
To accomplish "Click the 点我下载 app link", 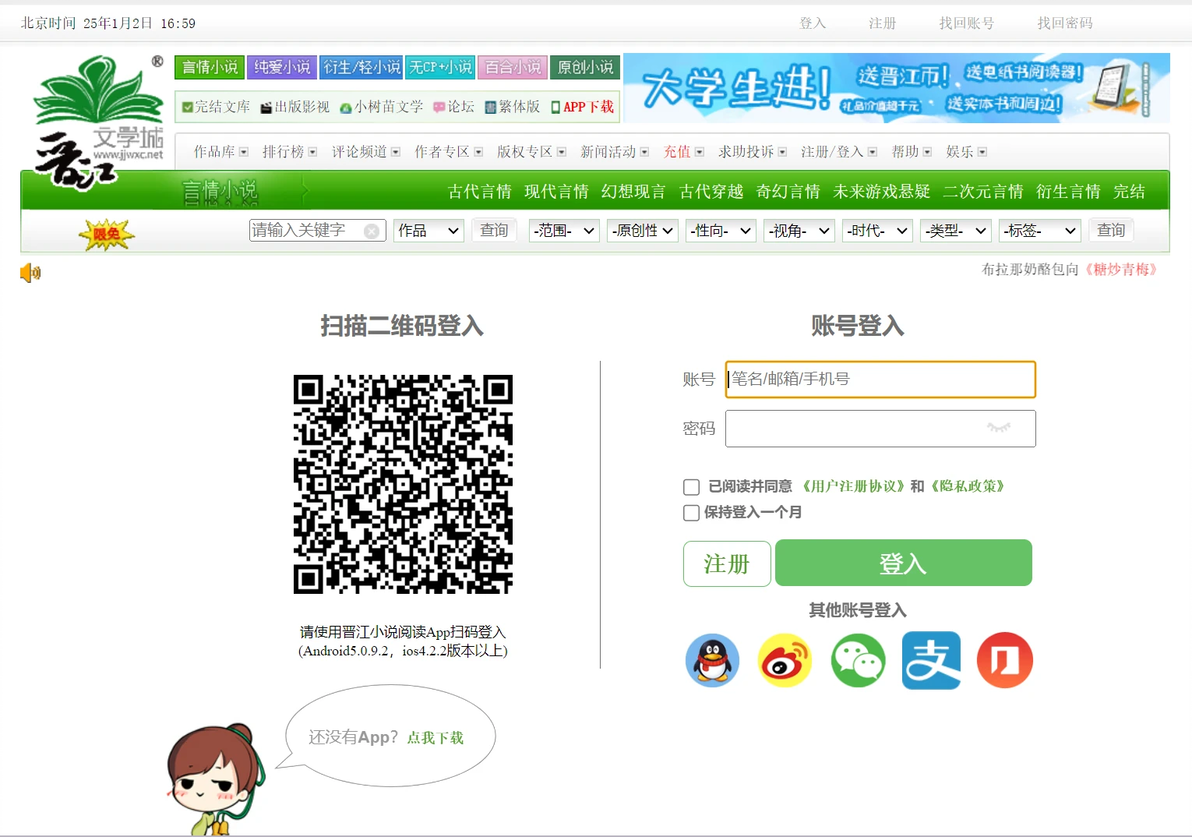I will coord(435,738).
